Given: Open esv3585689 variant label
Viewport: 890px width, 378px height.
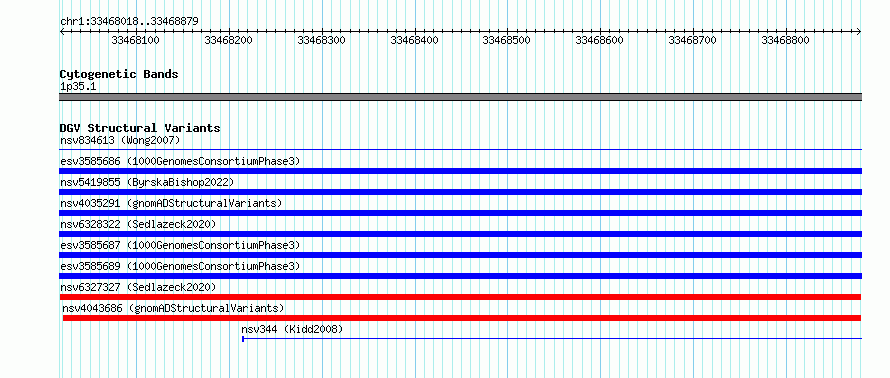Looking at the screenshot, I should [180, 266].
